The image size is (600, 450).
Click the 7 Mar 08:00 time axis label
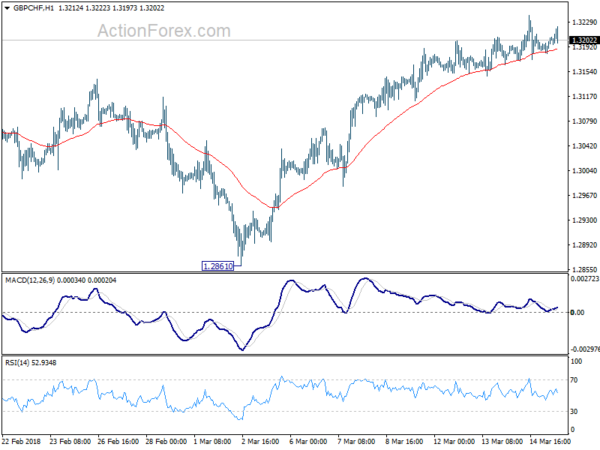(356, 441)
